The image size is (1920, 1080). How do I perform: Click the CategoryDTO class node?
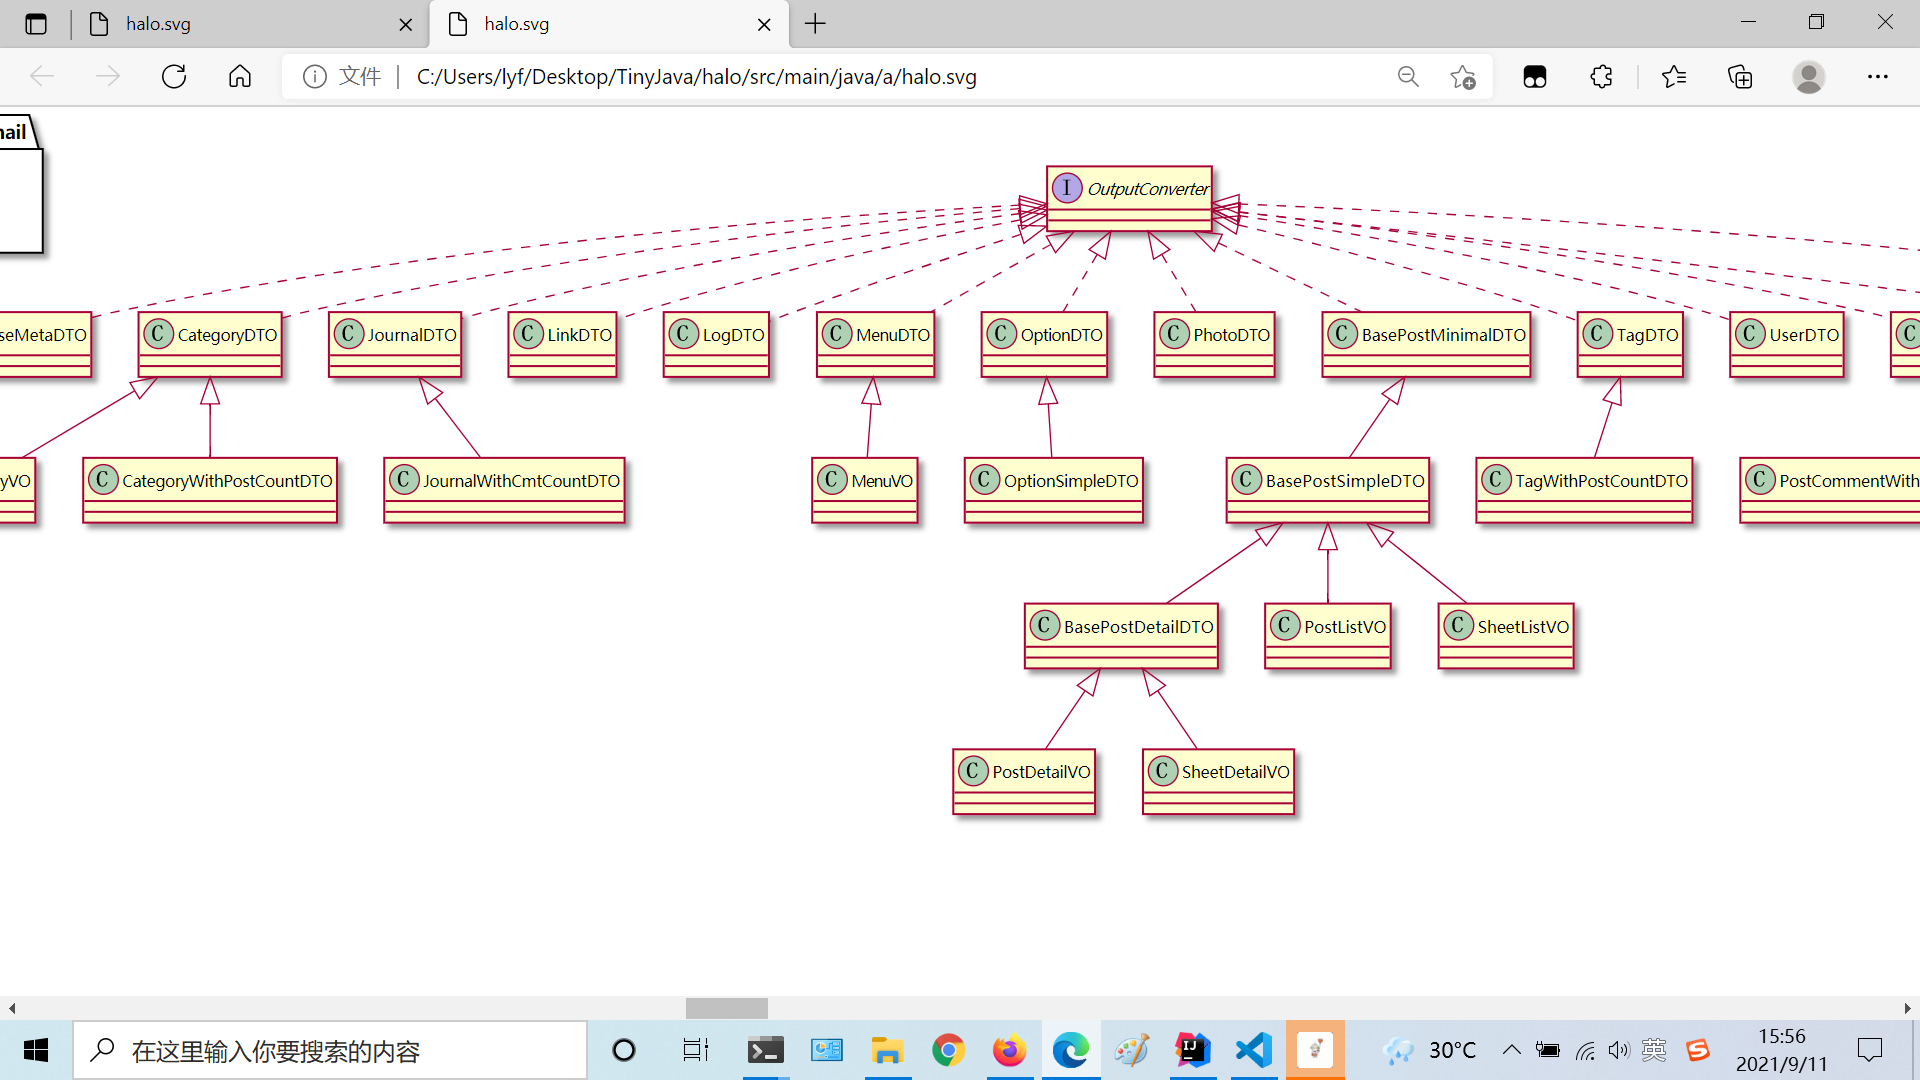point(210,344)
